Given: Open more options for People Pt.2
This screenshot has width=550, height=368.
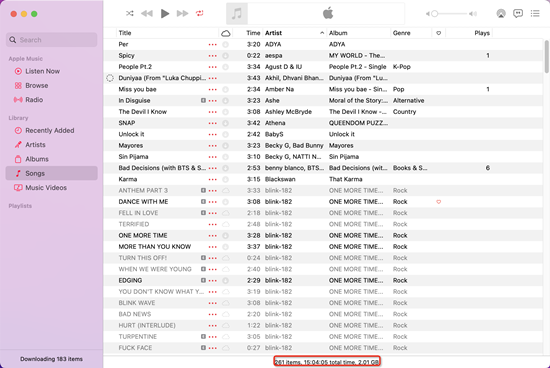Looking at the screenshot, I should (213, 67).
